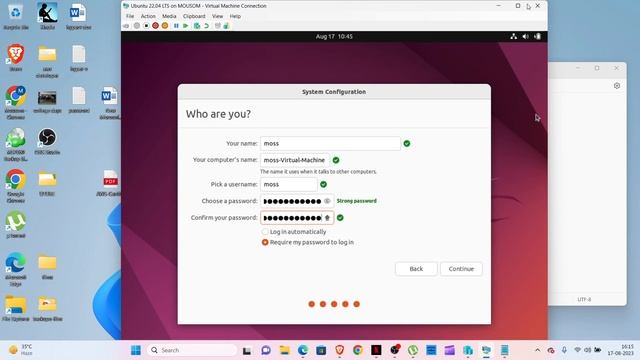Select Microsoft Edge desktop shortcut

pos(16,269)
